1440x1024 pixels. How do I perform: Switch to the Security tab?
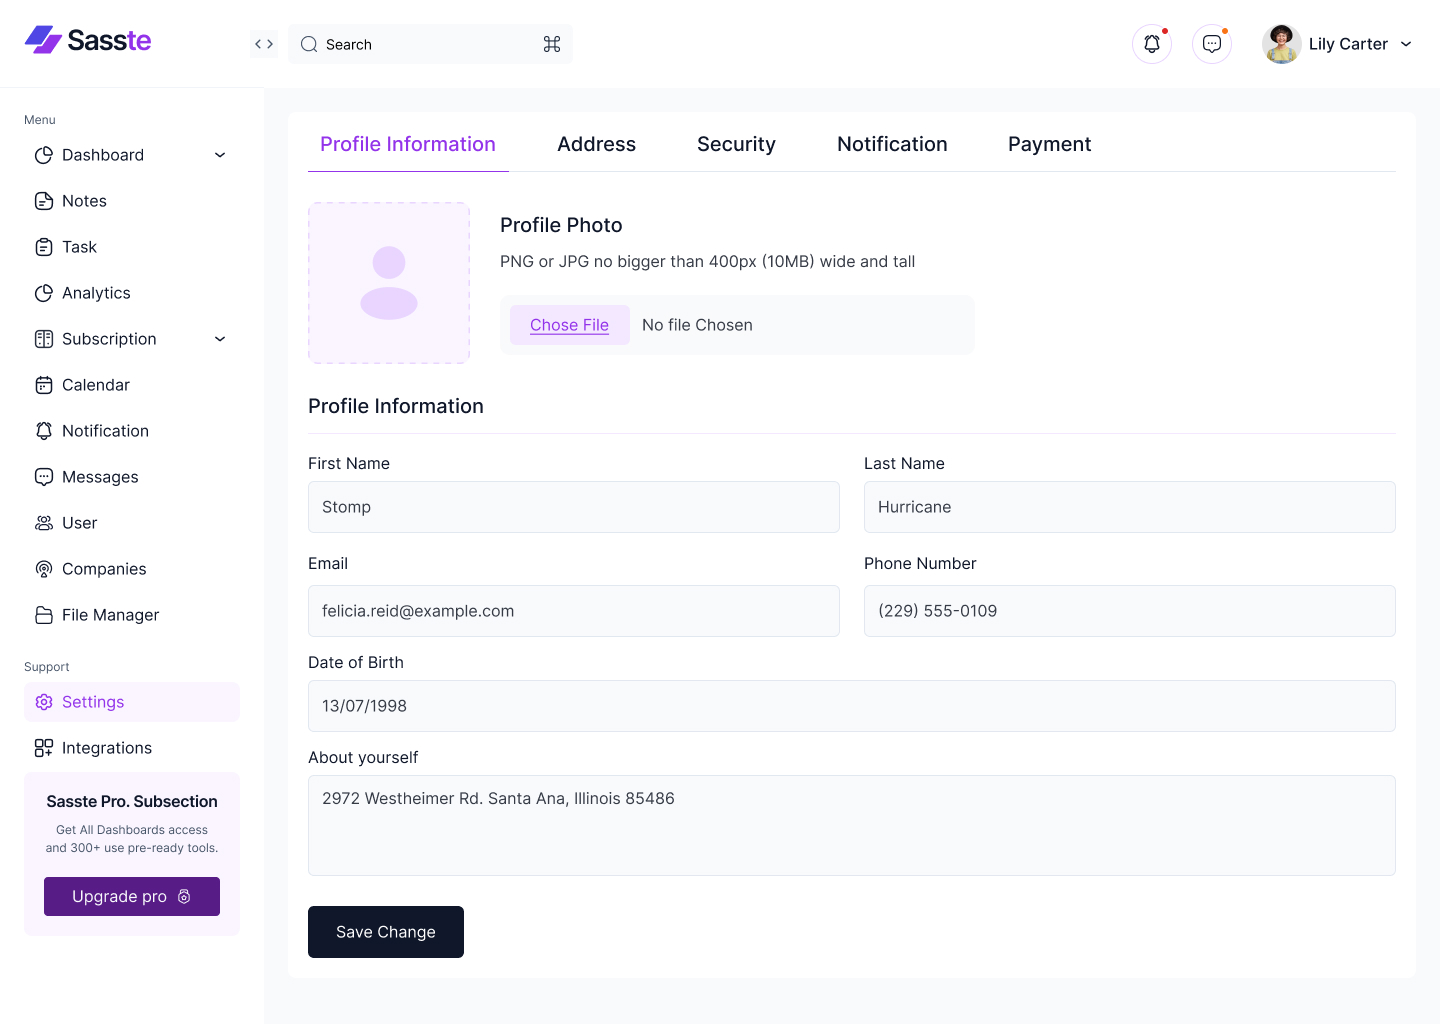pos(736,144)
